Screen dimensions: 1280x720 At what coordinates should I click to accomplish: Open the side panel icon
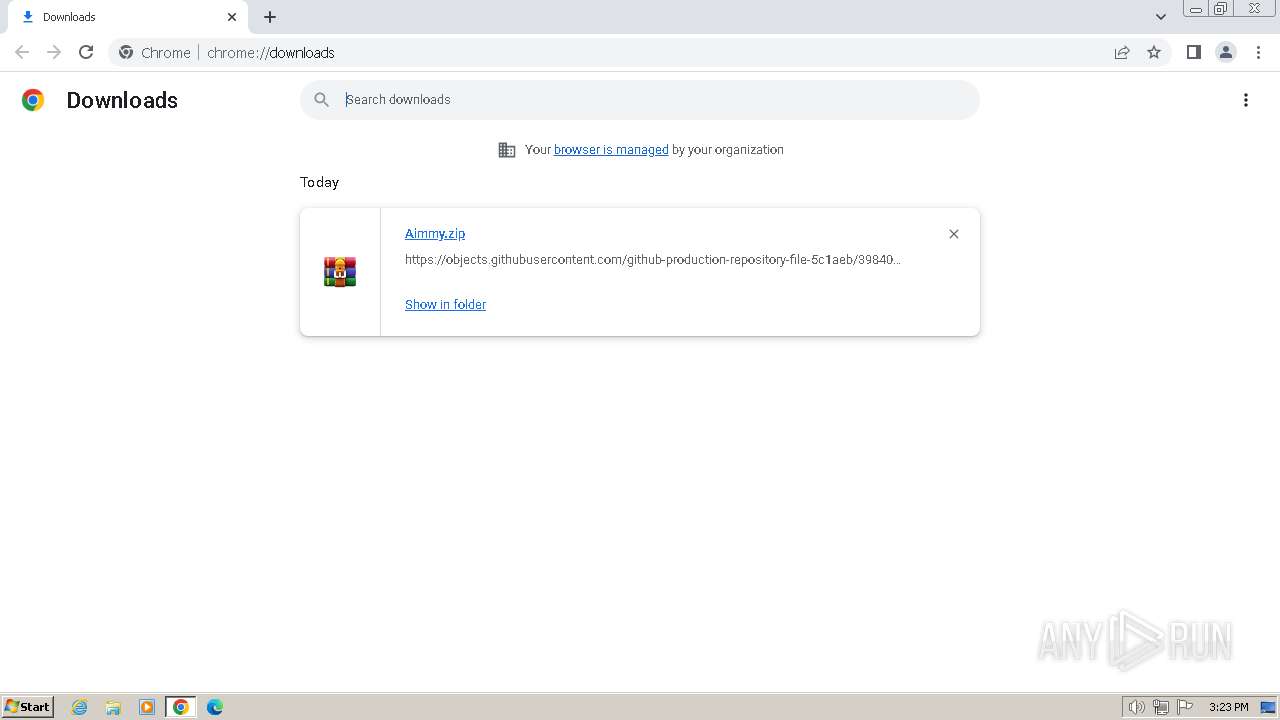click(1193, 52)
